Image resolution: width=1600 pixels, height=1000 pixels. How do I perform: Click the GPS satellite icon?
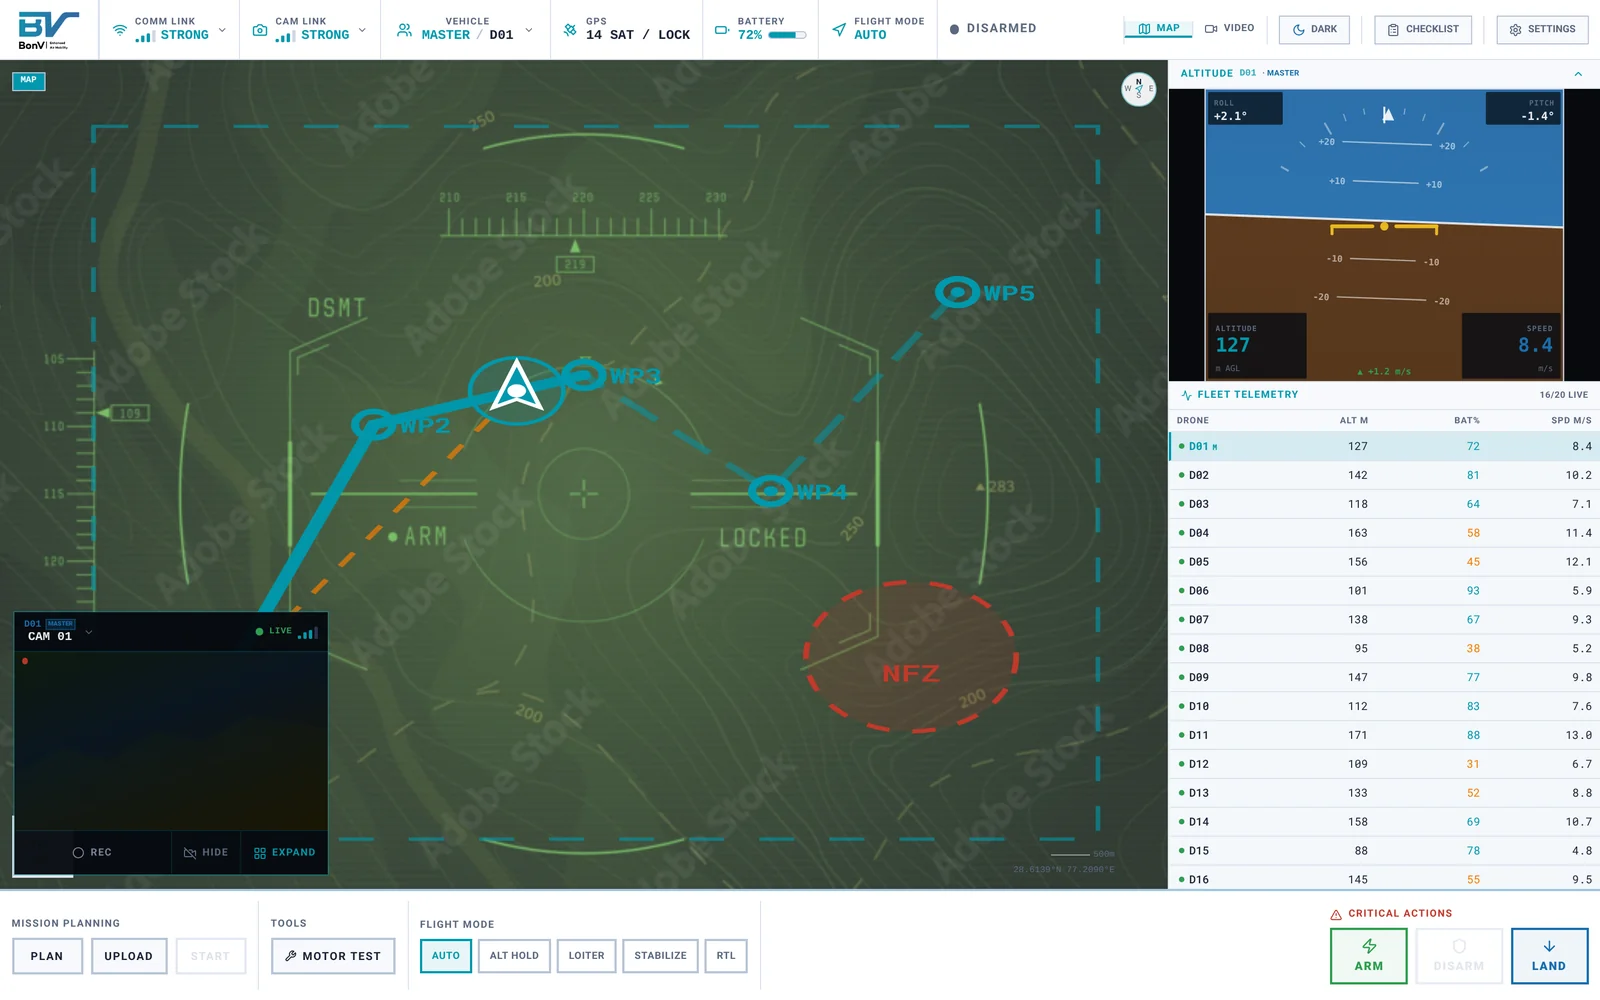(570, 30)
